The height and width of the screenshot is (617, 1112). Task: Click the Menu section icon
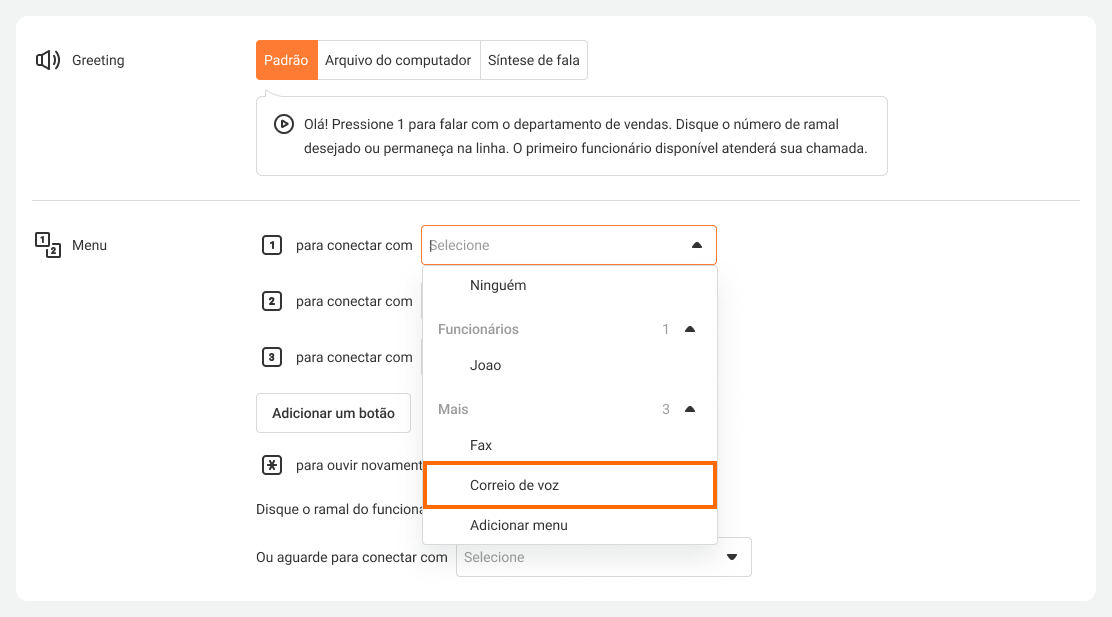point(48,245)
